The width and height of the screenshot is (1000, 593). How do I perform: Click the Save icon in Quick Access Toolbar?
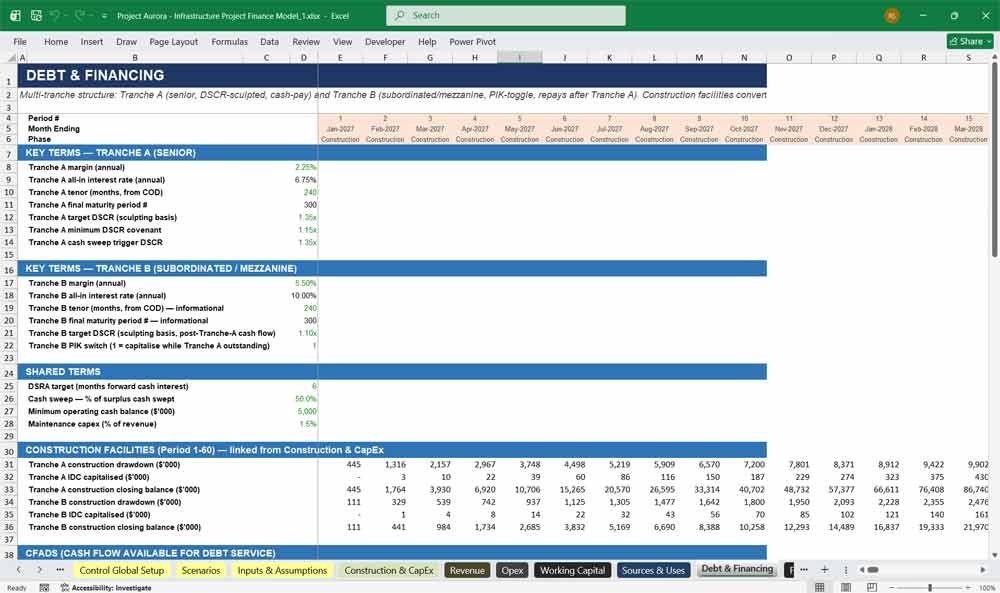click(x=36, y=15)
